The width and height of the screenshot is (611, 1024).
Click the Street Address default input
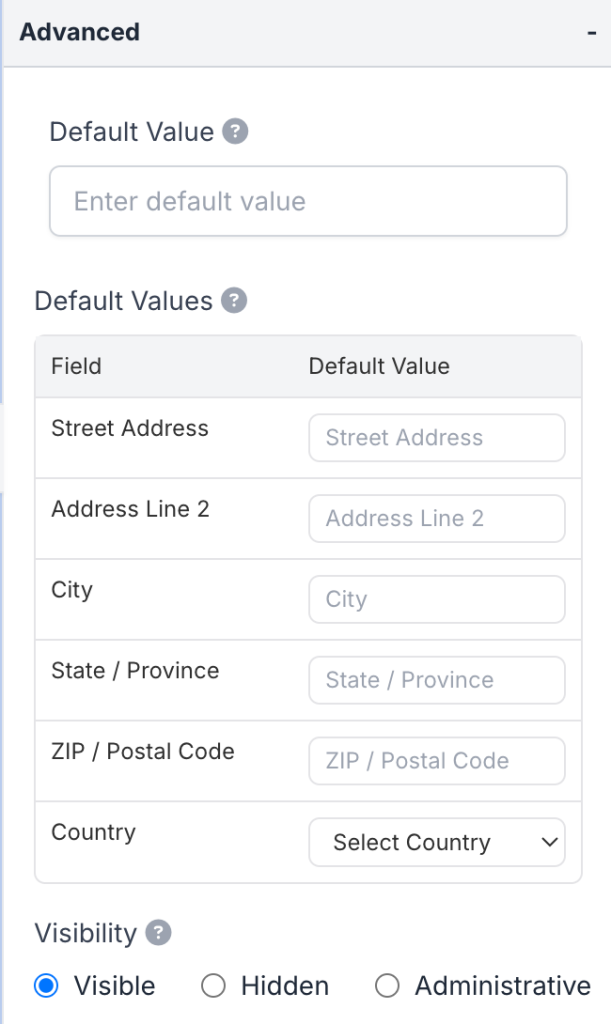437,438
